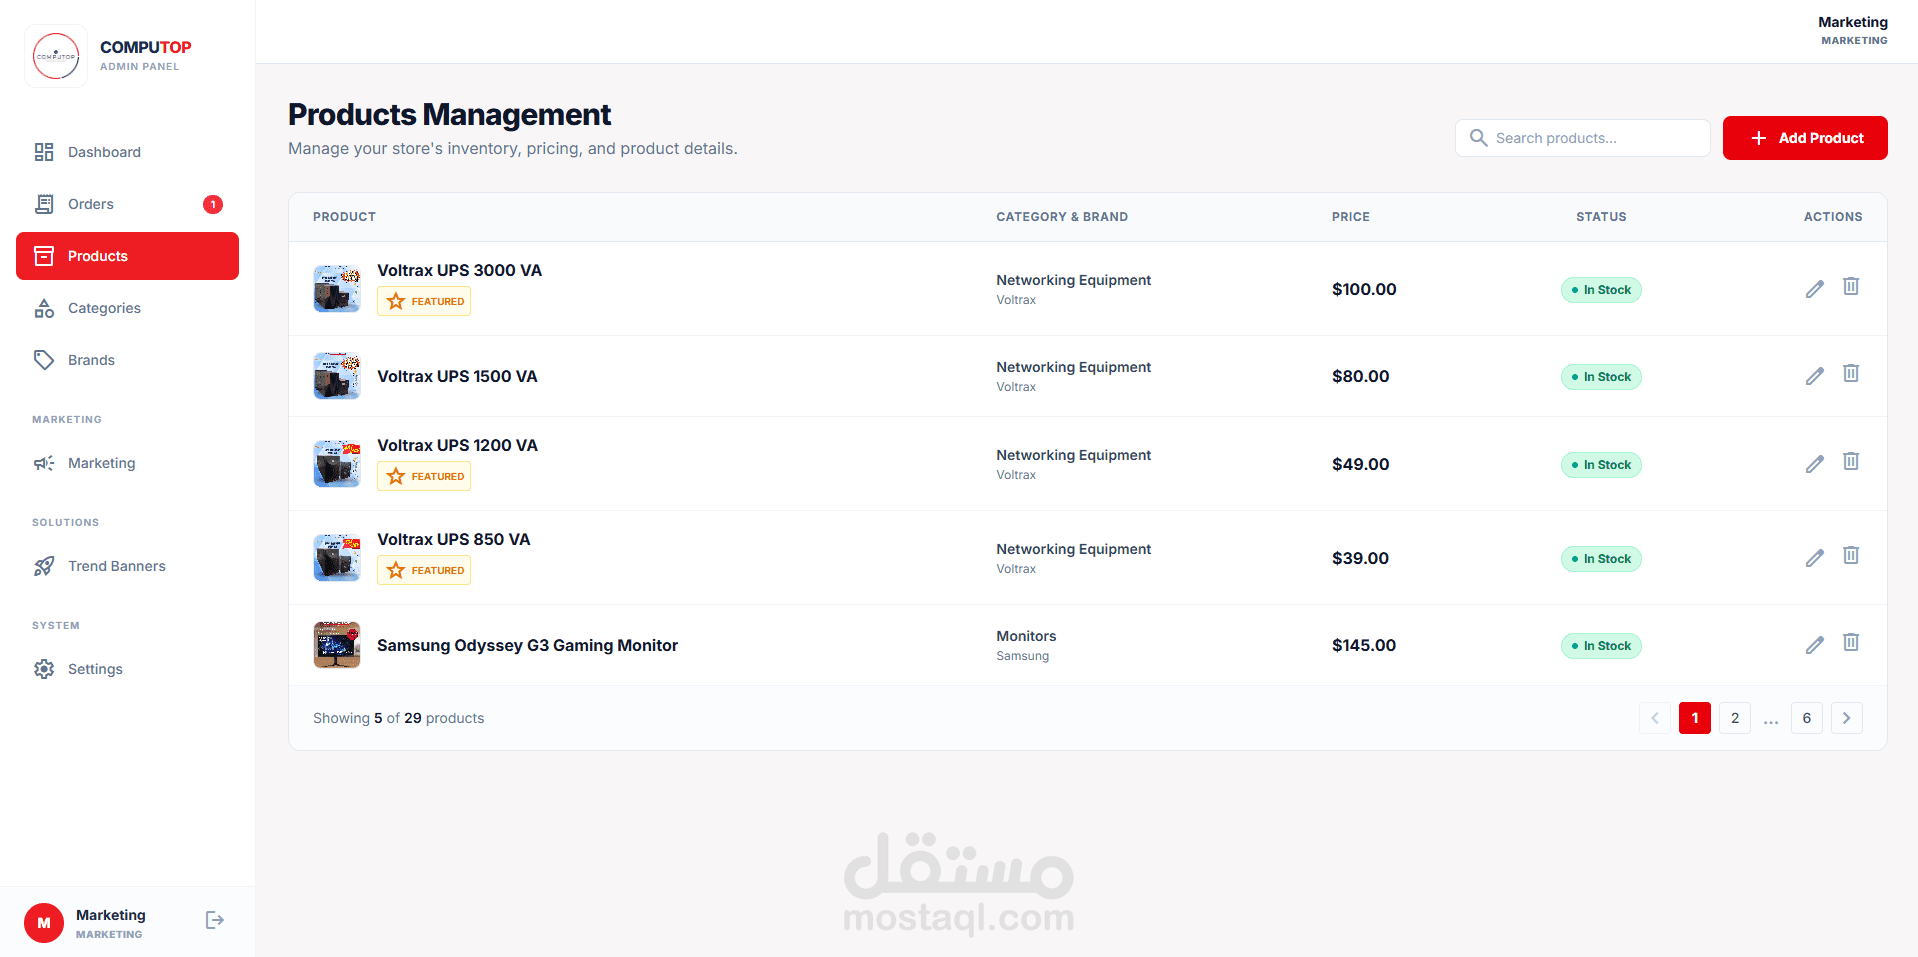Open Settings in the sidebar
The height and width of the screenshot is (957, 1918).
point(127,669)
